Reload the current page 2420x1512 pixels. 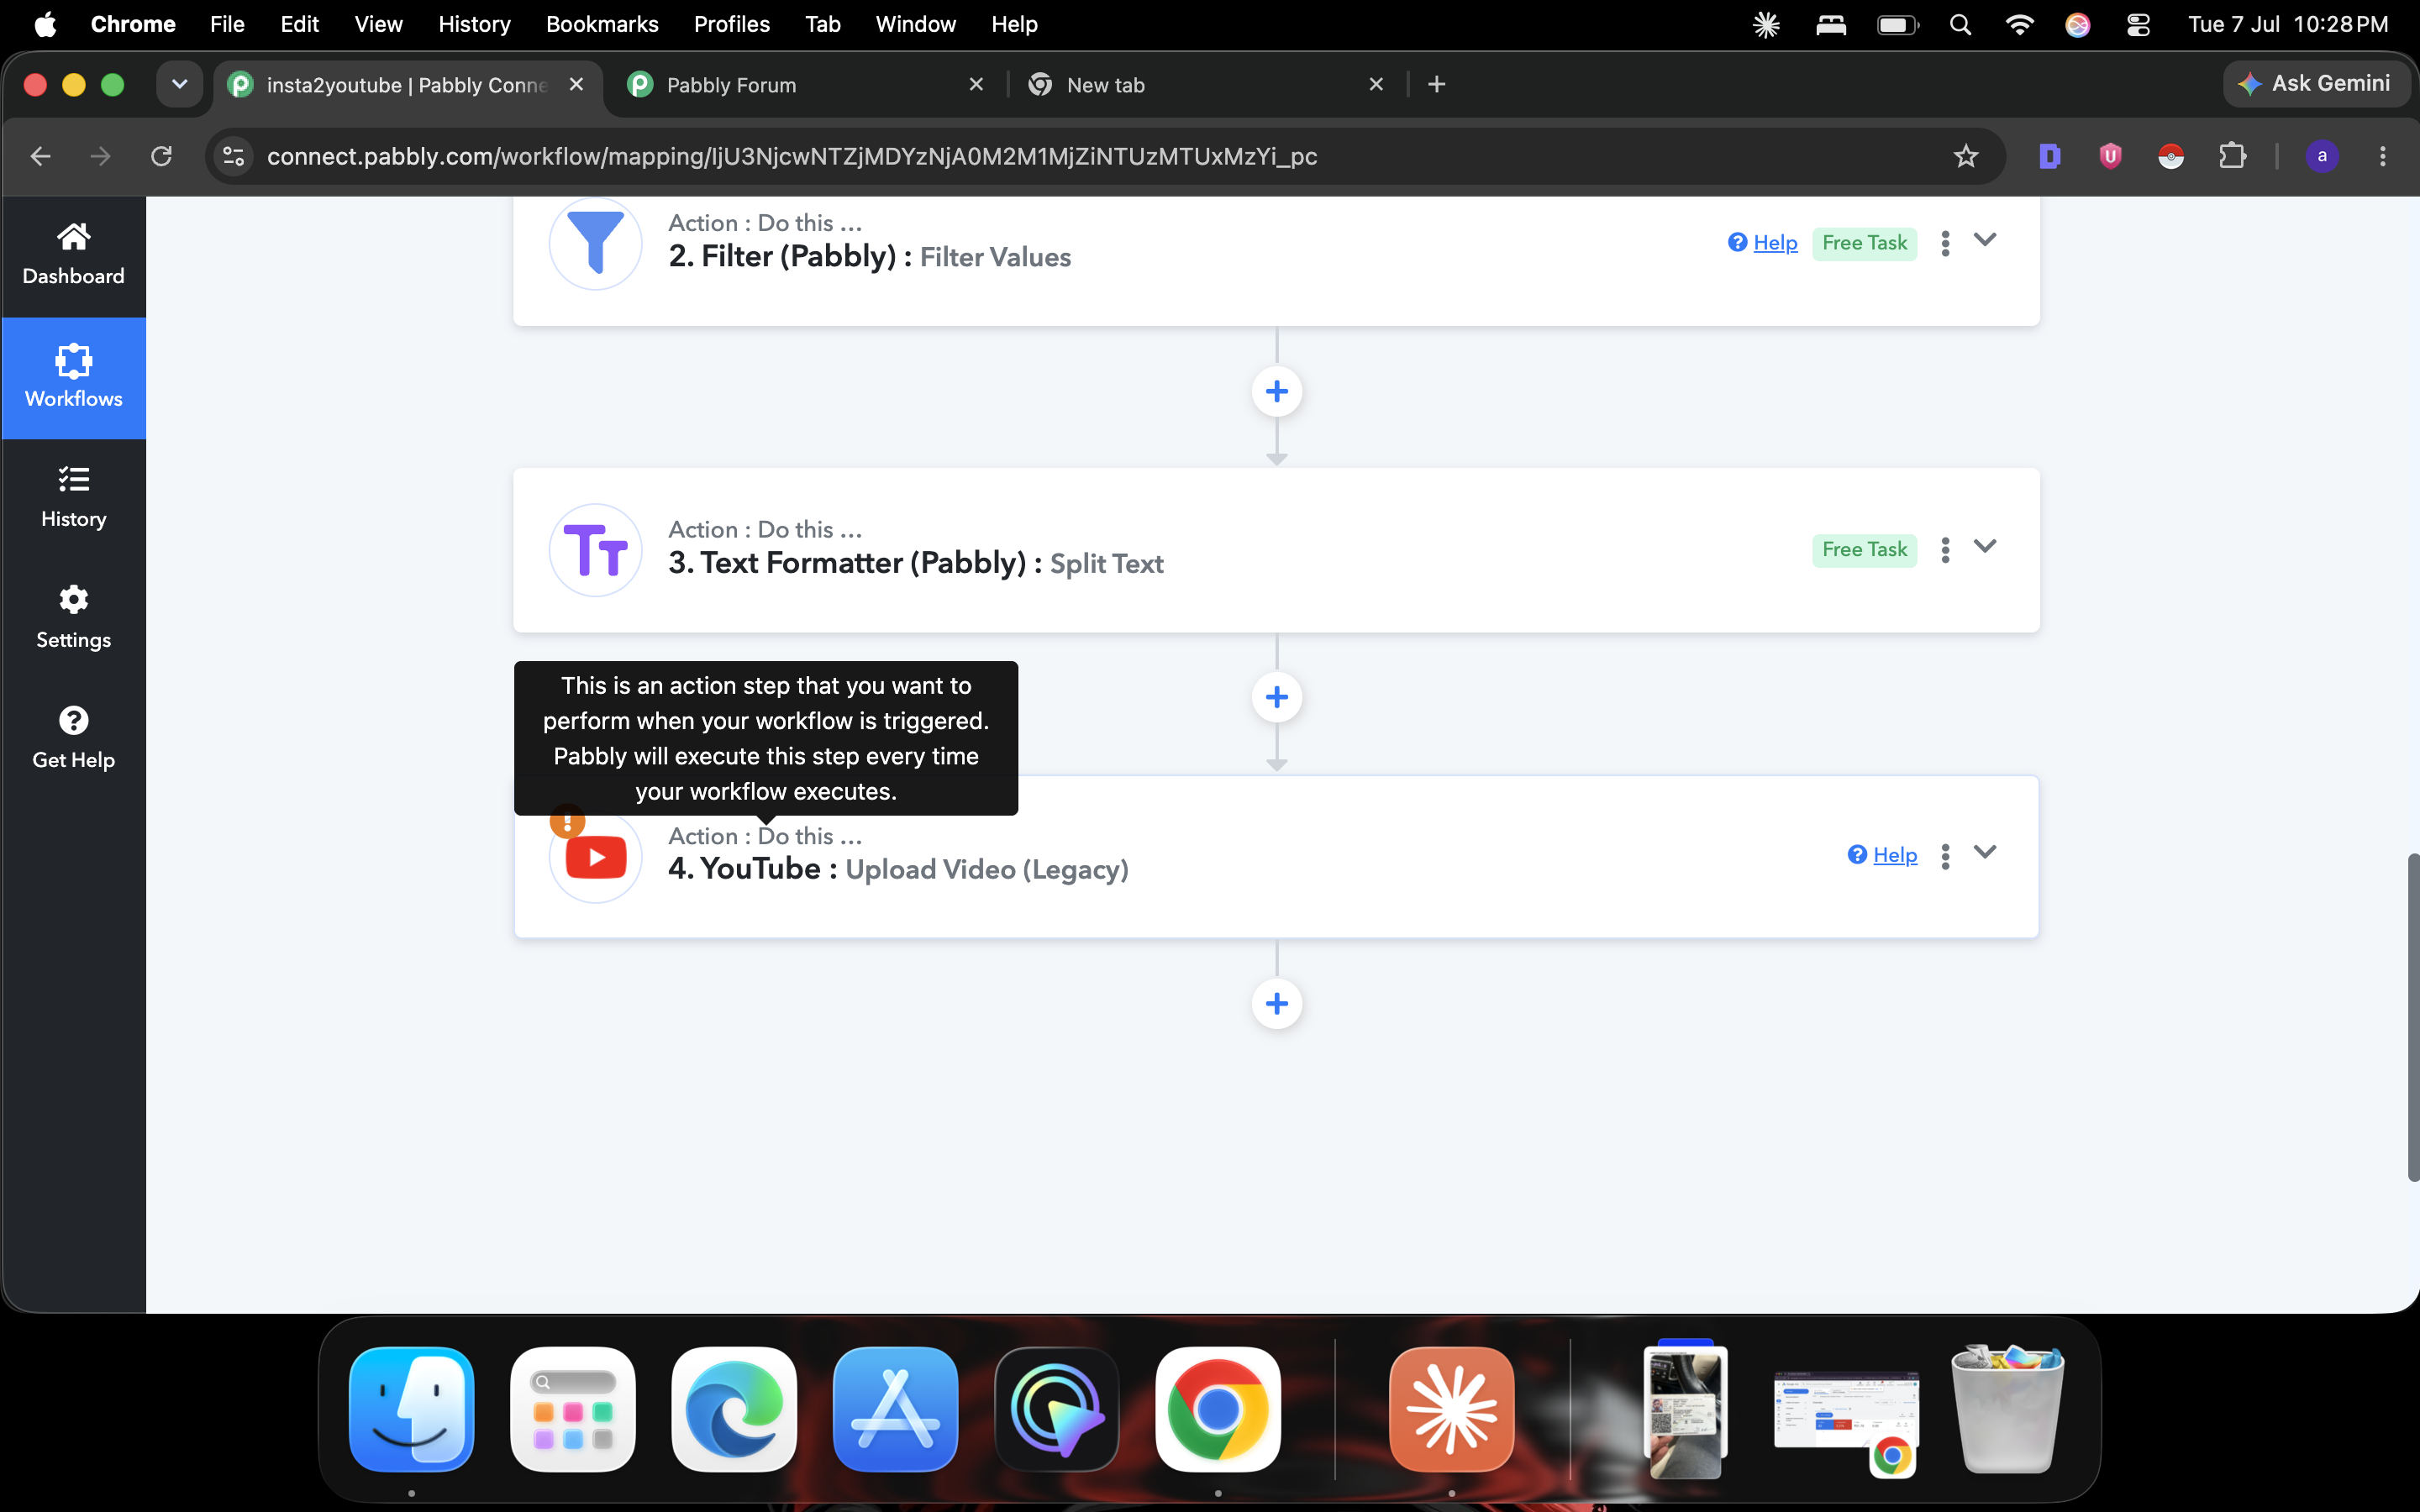tap(161, 156)
